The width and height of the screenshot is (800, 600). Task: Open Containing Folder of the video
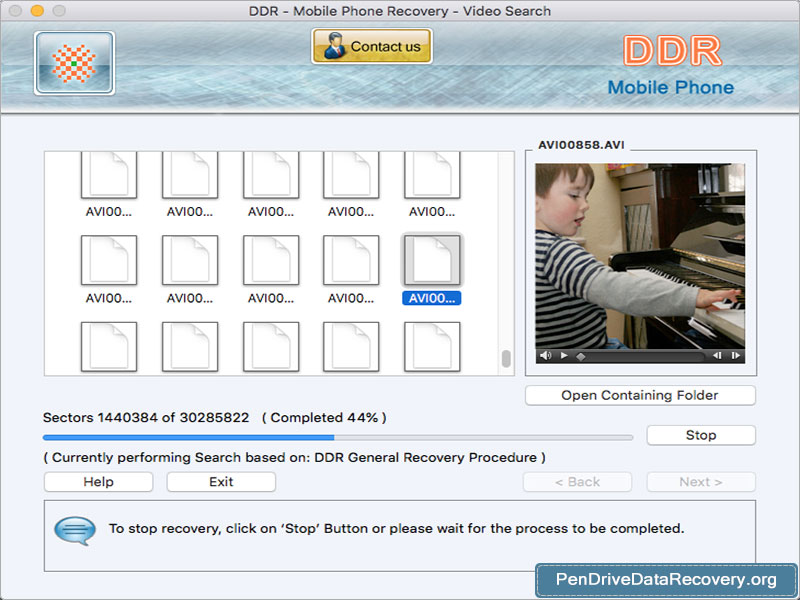[640, 395]
